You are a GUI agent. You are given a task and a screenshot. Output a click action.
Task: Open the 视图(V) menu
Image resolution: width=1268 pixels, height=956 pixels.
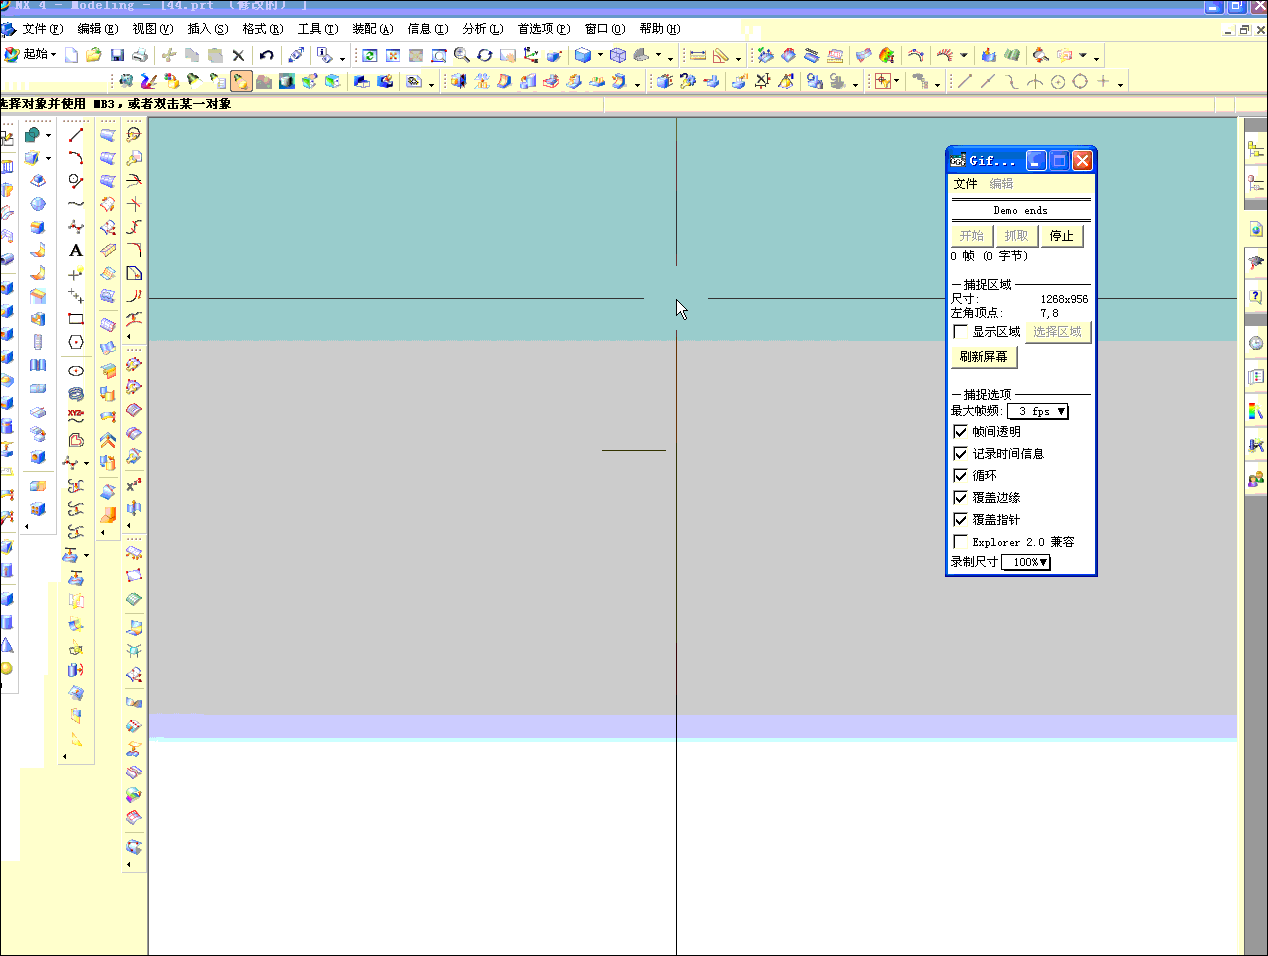[x=152, y=29]
